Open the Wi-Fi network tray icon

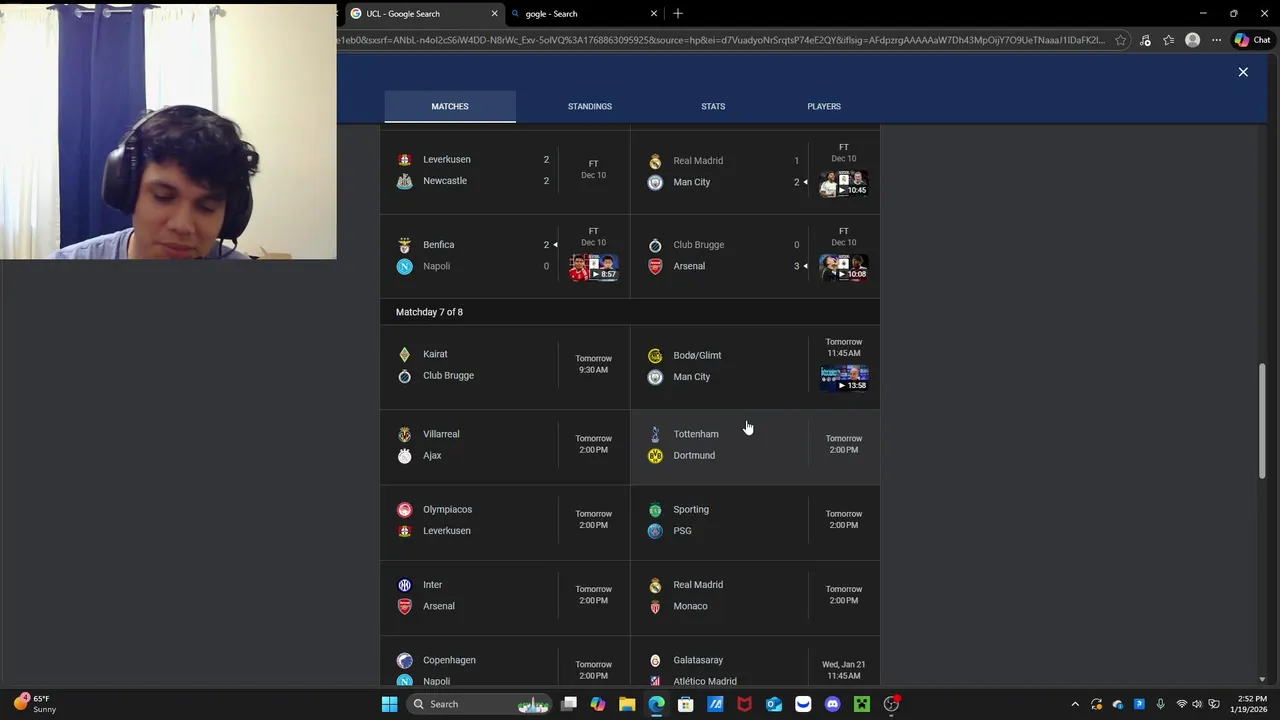1181,704
